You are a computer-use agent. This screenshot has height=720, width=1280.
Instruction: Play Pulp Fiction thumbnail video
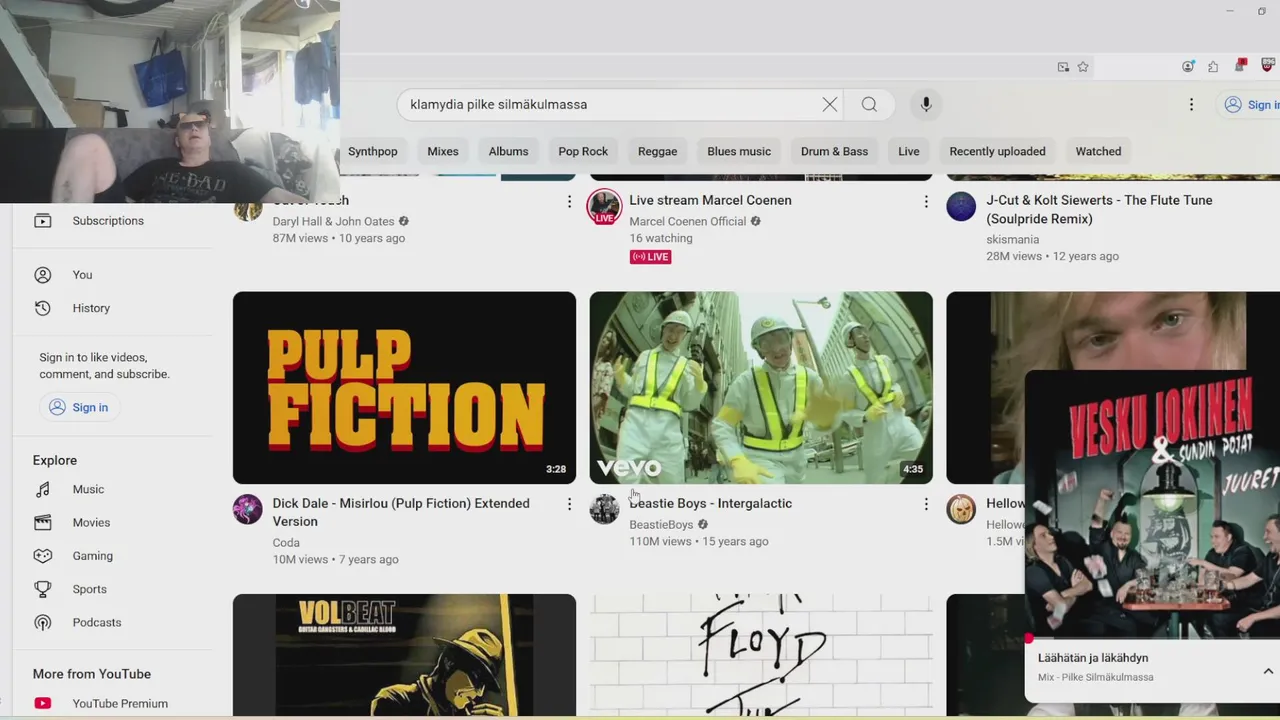[404, 388]
